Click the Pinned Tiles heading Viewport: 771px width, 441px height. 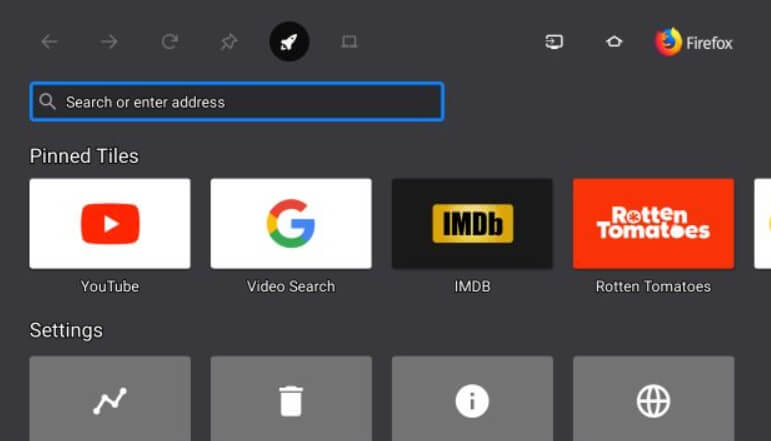tap(84, 156)
